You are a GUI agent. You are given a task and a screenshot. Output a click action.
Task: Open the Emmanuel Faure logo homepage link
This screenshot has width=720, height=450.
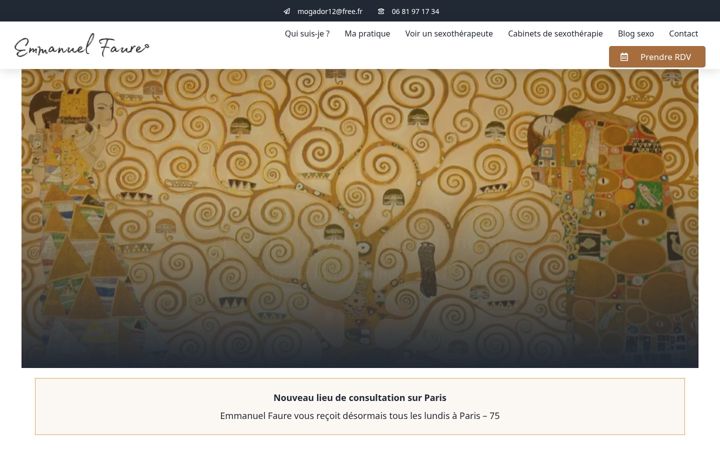(x=82, y=45)
